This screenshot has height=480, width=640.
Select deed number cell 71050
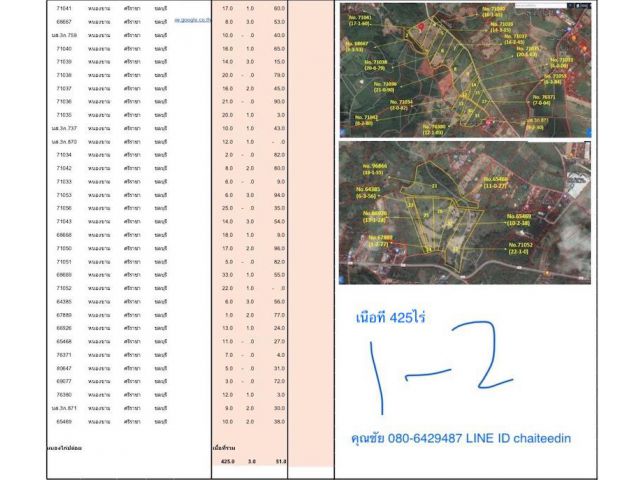pyautogui.click(x=64, y=248)
